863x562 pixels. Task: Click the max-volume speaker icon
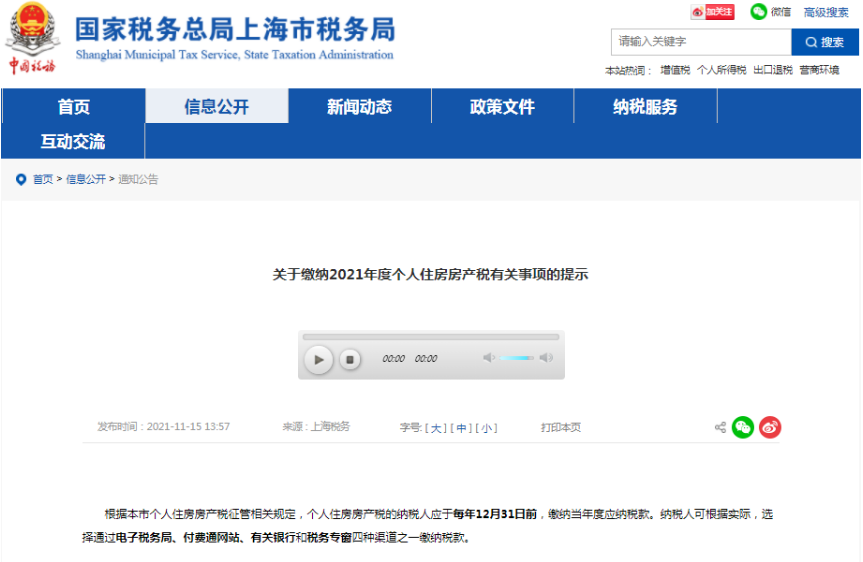point(546,358)
